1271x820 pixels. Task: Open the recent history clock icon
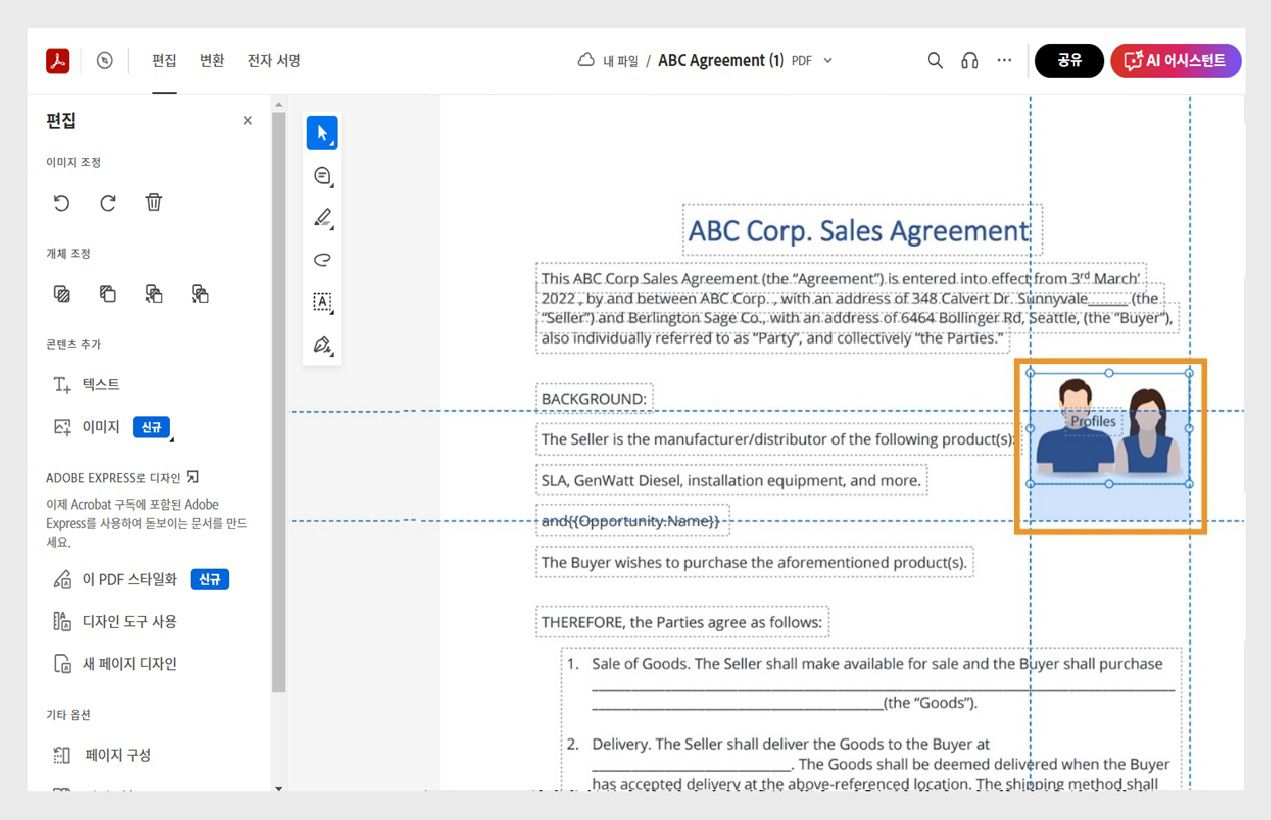coord(105,61)
